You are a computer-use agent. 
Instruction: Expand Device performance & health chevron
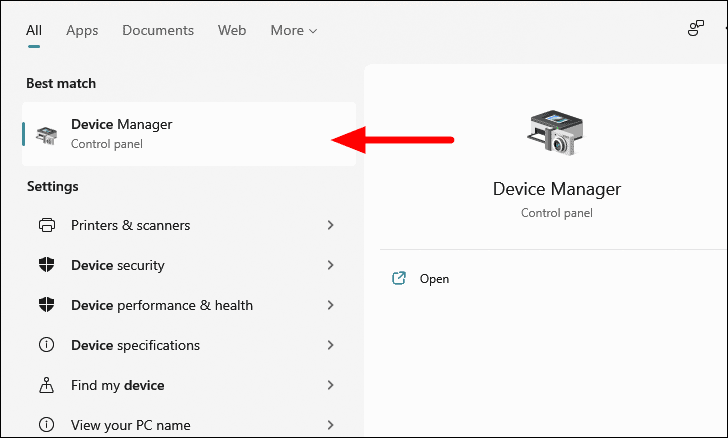[331, 305]
